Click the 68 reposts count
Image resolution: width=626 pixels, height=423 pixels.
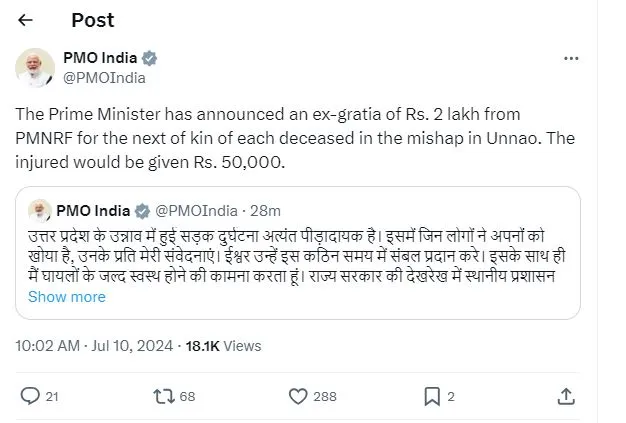click(x=187, y=396)
